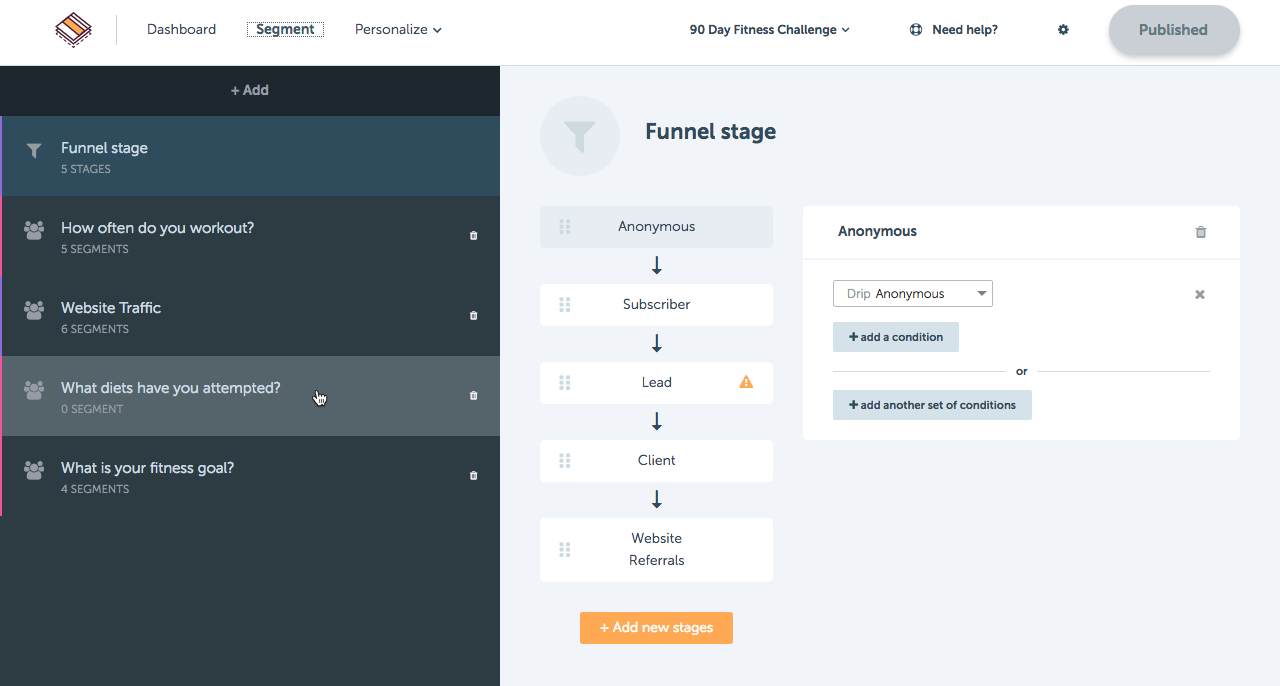Delete the Website Traffic segment group
The width and height of the screenshot is (1280, 686).
474,316
